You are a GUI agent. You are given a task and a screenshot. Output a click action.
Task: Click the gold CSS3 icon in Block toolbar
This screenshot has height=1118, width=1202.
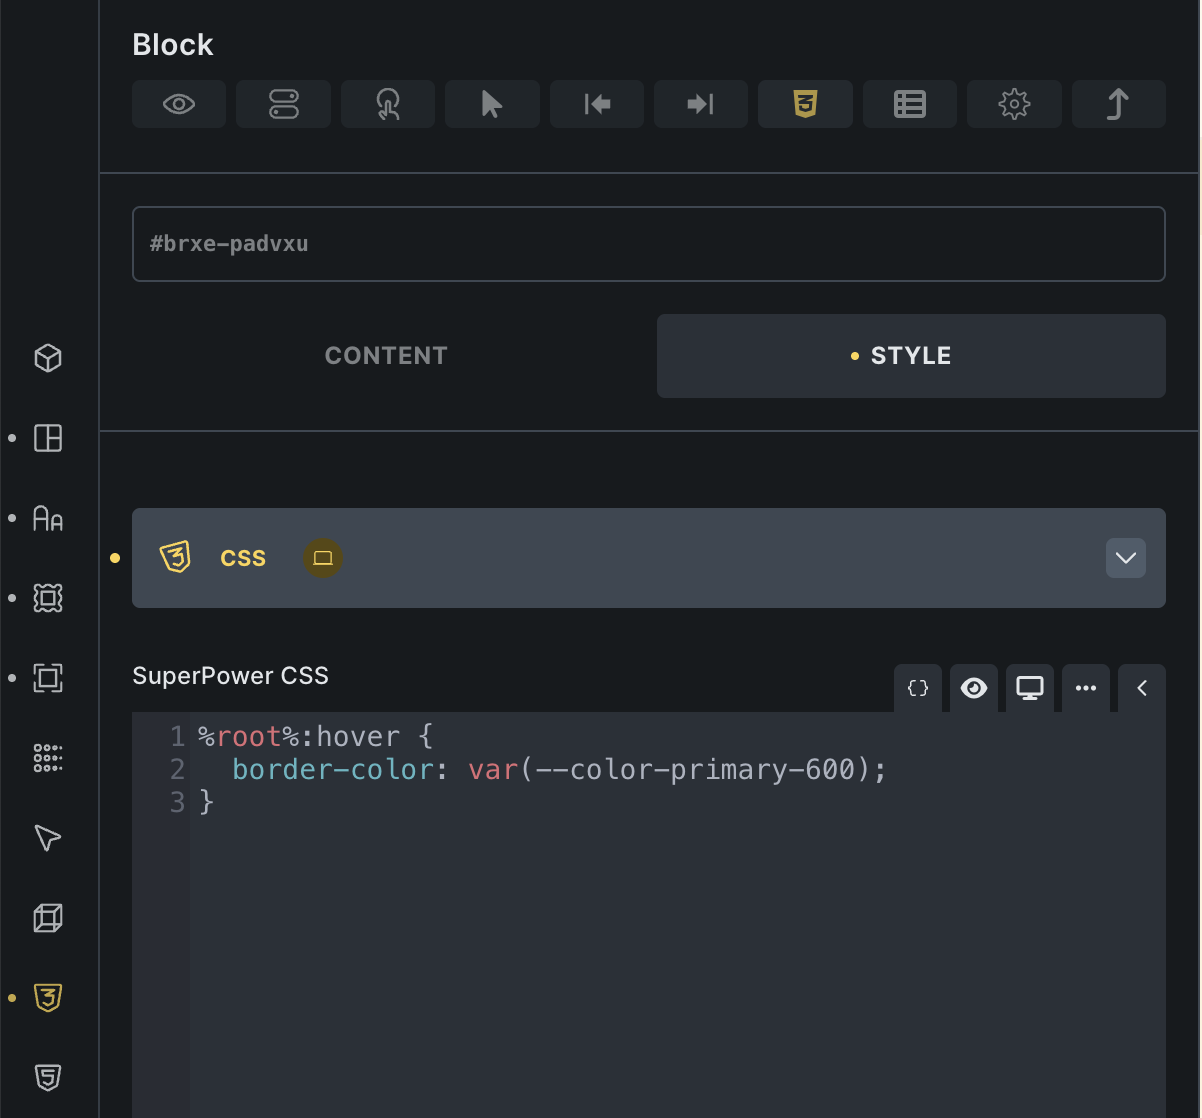click(805, 104)
